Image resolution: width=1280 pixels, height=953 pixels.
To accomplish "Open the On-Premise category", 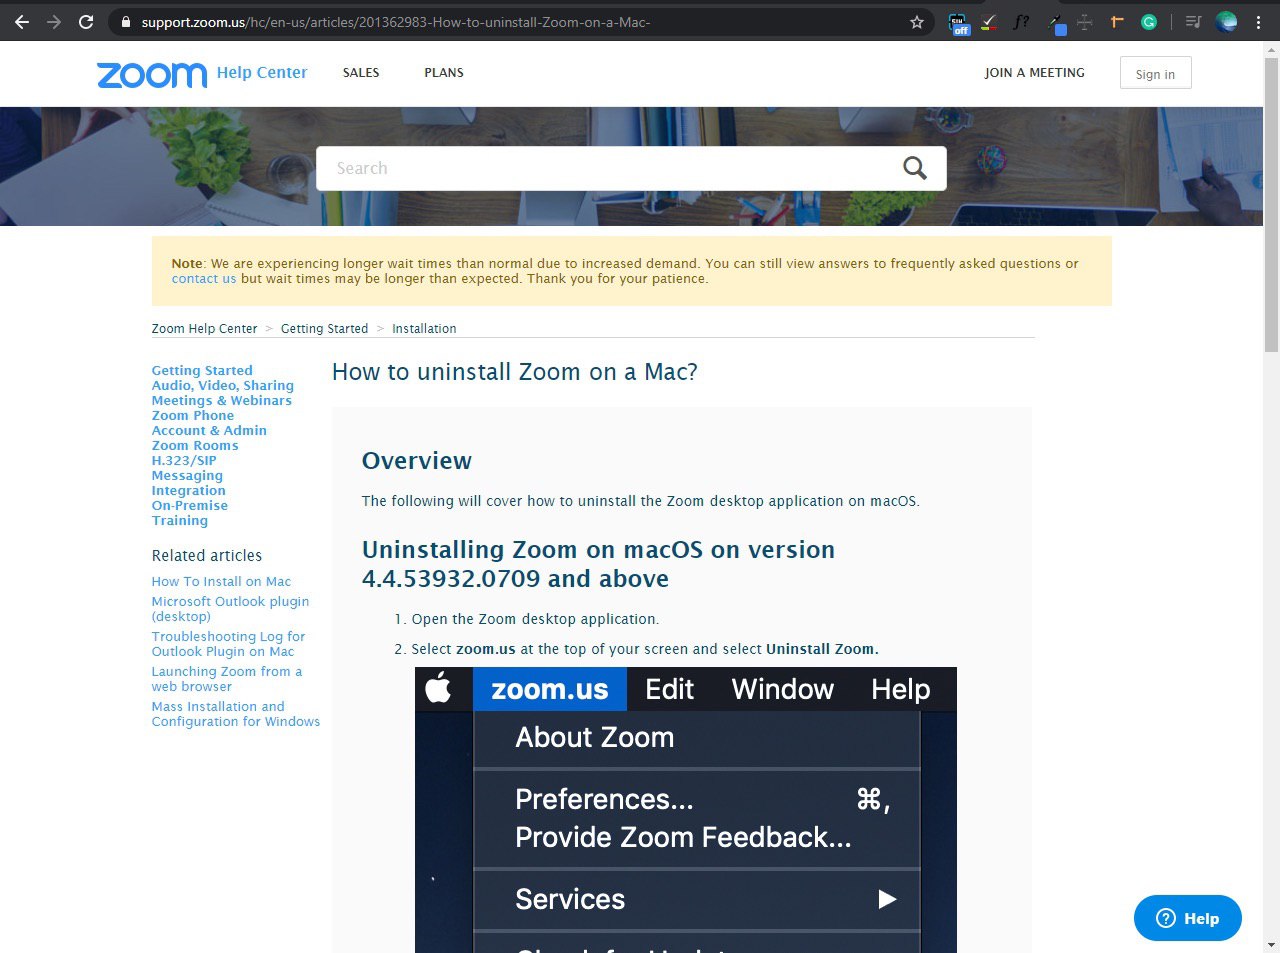I will pyautogui.click(x=190, y=505).
